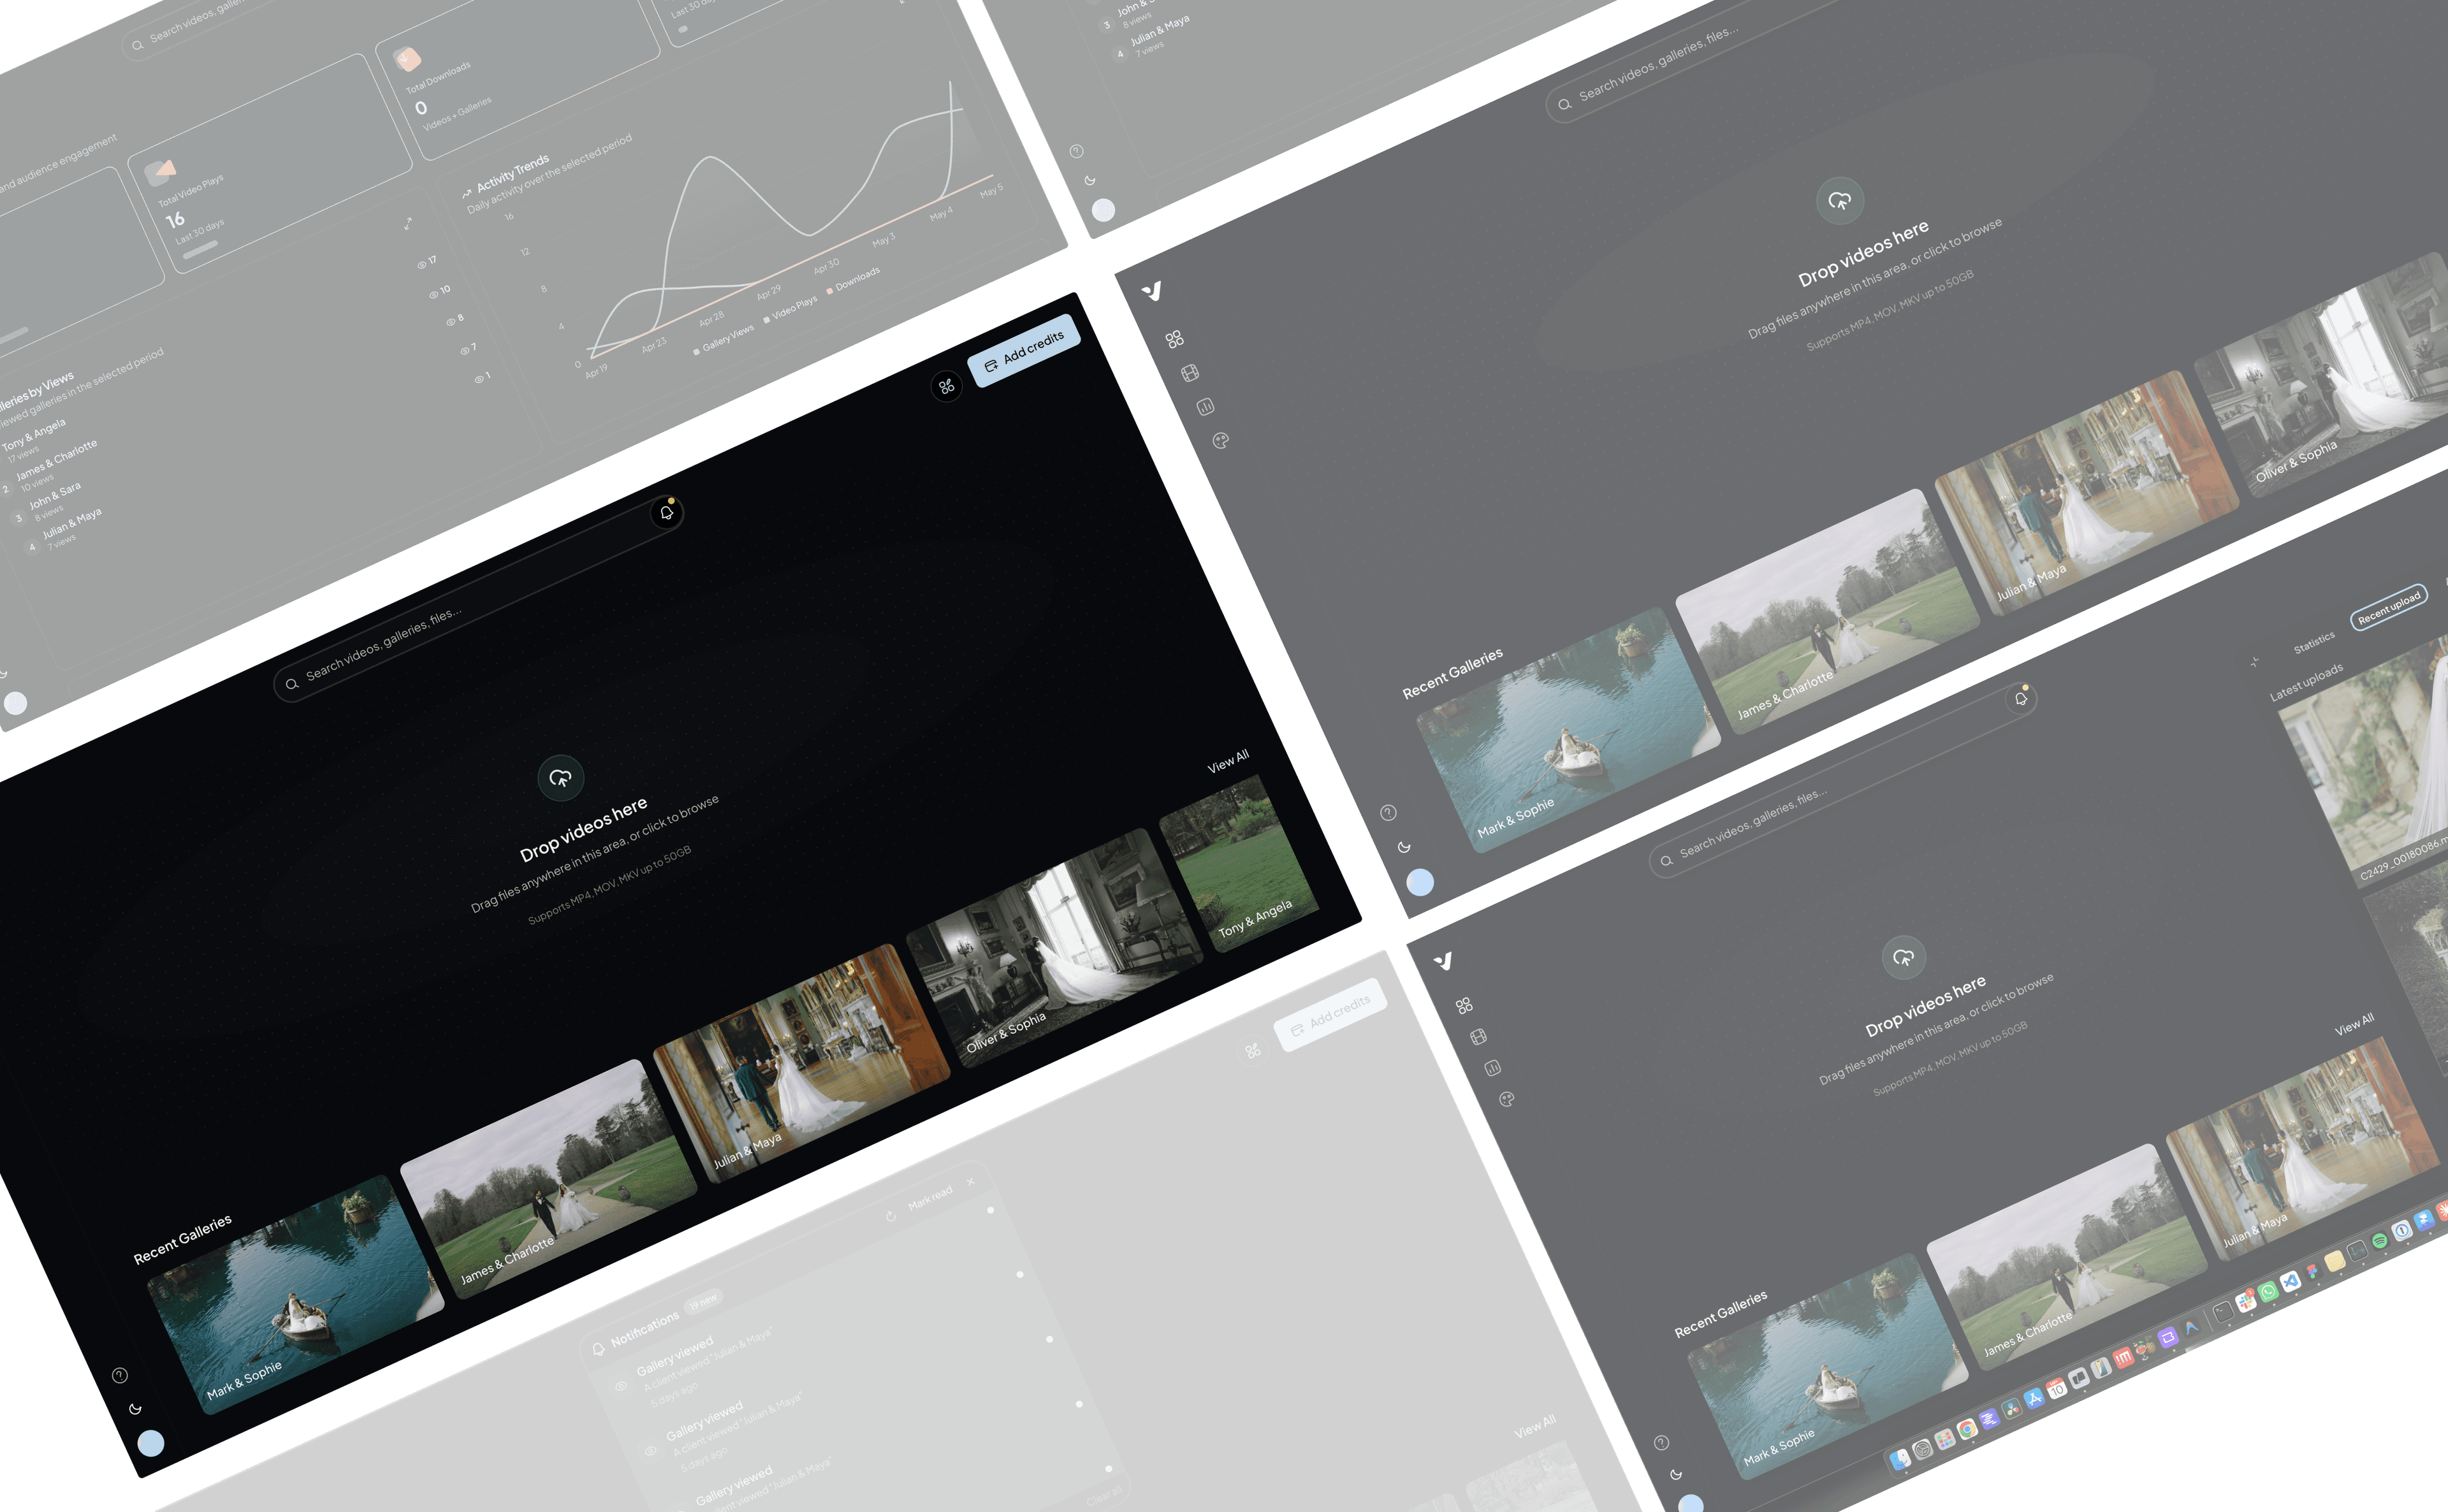Open Oliver & Sophia gallery in central dark window
2448x1512 pixels.
pos(1054,948)
